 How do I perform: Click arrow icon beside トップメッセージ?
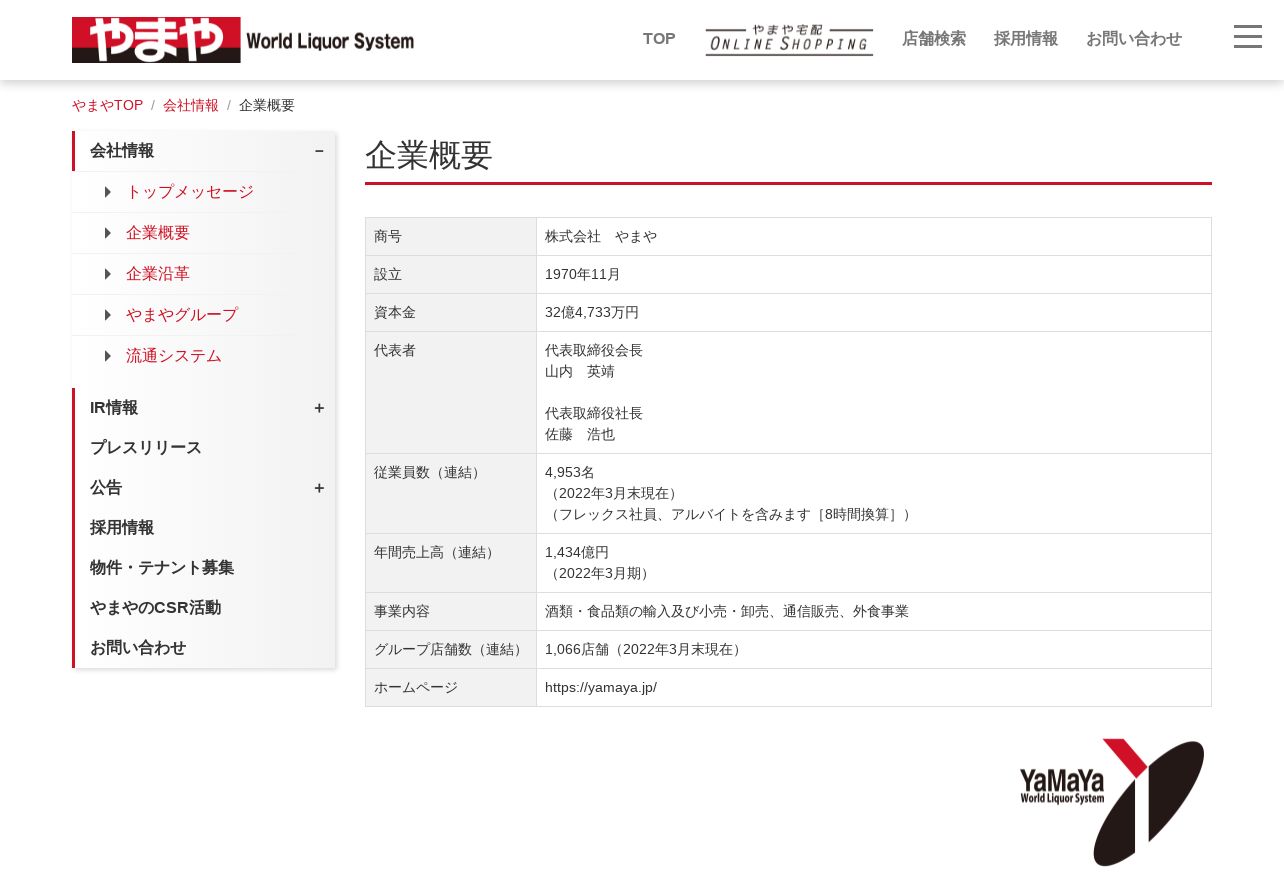pos(108,192)
